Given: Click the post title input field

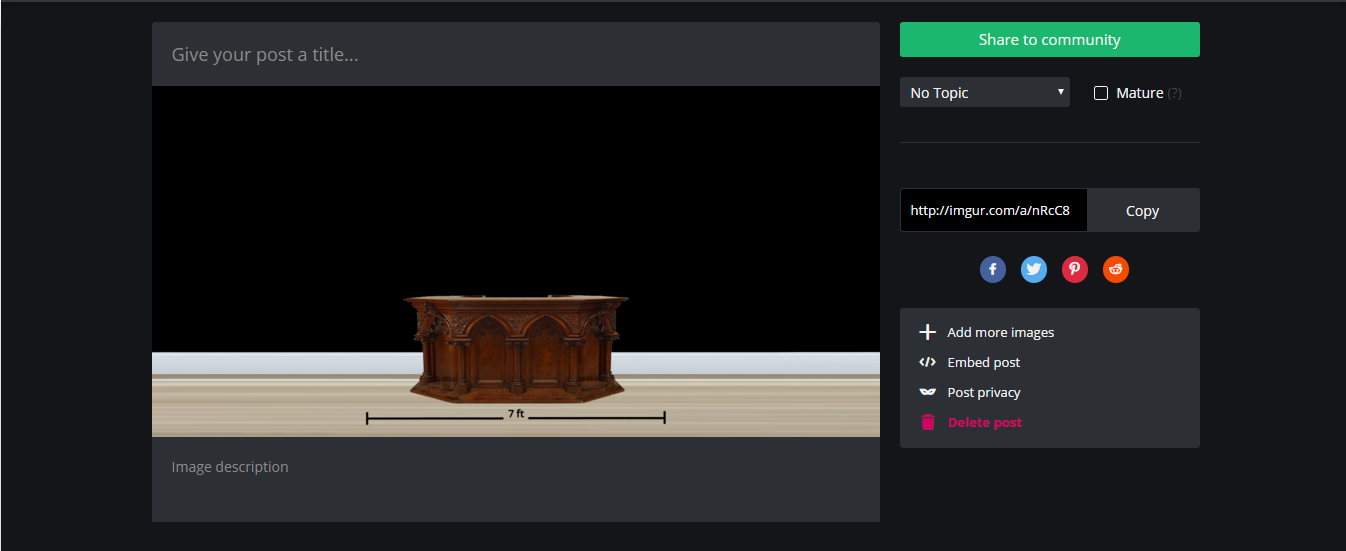Looking at the screenshot, I should click(516, 54).
